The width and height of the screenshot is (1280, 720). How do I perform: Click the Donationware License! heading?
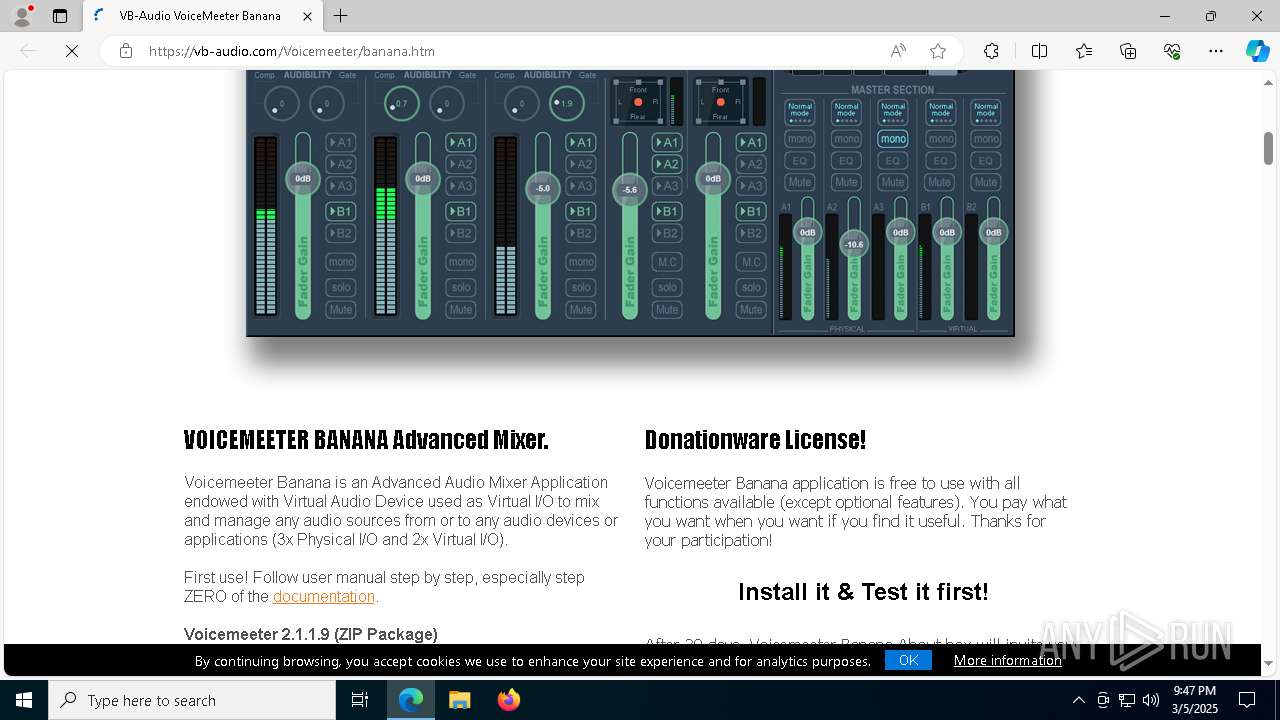(x=755, y=440)
